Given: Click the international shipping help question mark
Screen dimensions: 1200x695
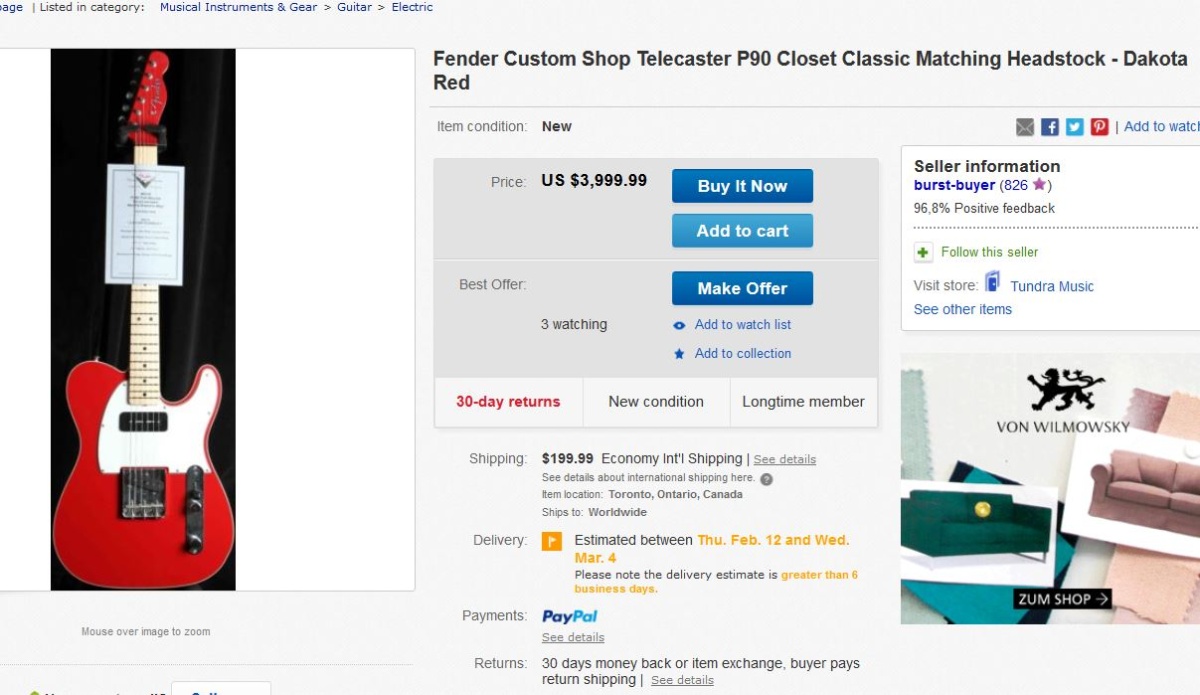Looking at the screenshot, I should click(x=766, y=479).
